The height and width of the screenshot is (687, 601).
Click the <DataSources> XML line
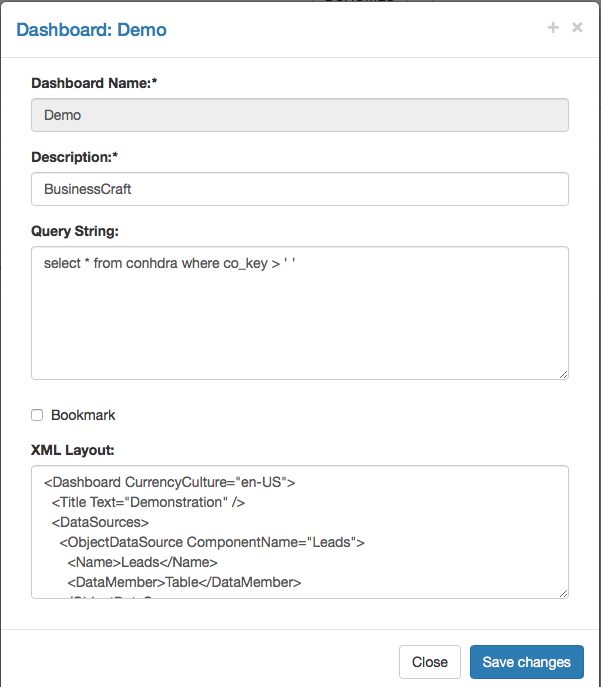pyautogui.click(x=100, y=522)
